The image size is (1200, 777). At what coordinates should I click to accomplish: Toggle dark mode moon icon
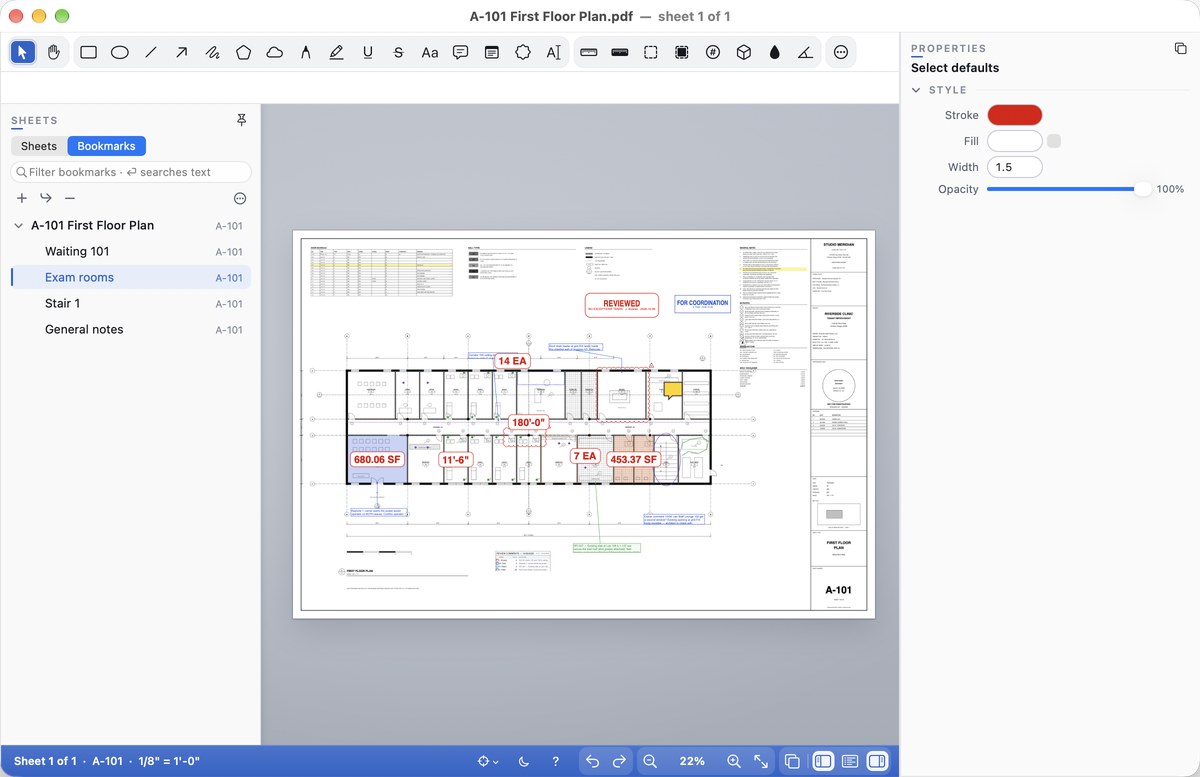tap(524, 761)
